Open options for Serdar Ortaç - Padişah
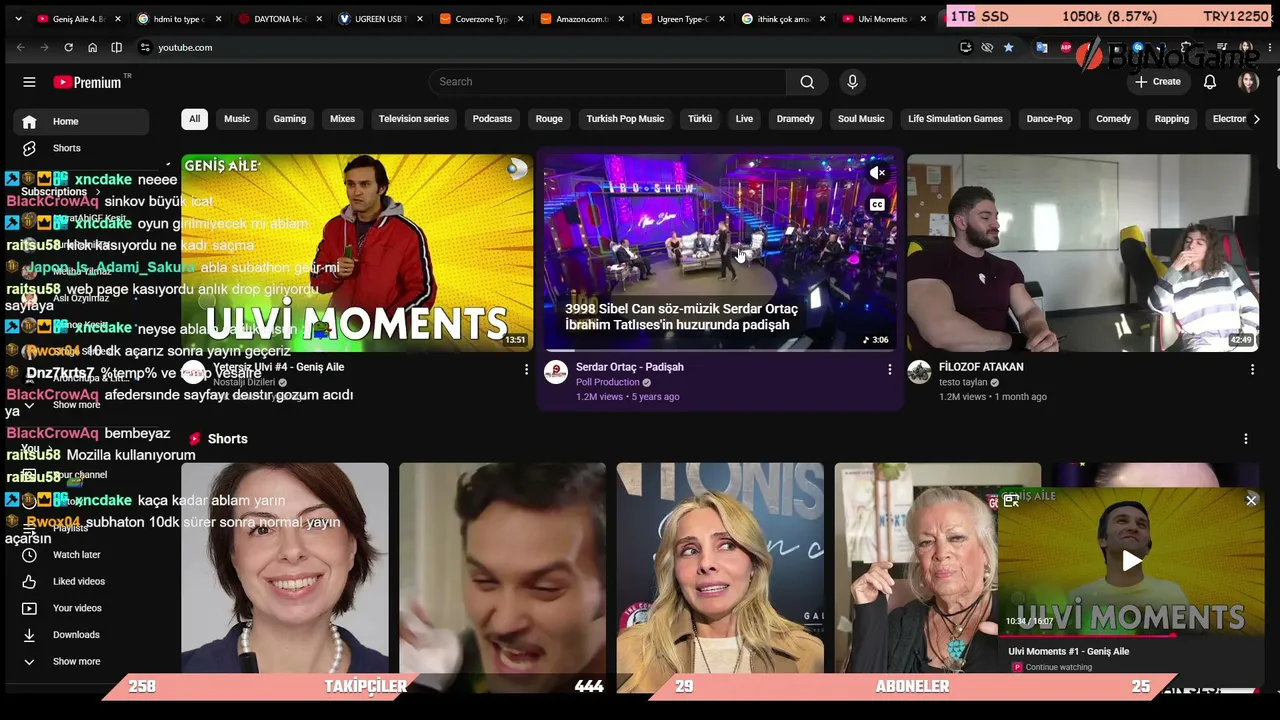This screenshot has height=720, width=1280. tap(889, 369)
